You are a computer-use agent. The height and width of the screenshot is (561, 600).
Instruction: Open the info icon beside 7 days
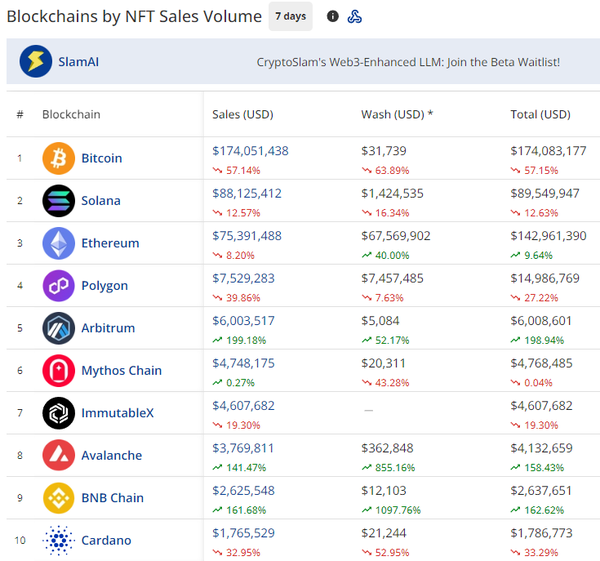pos(333,16)
